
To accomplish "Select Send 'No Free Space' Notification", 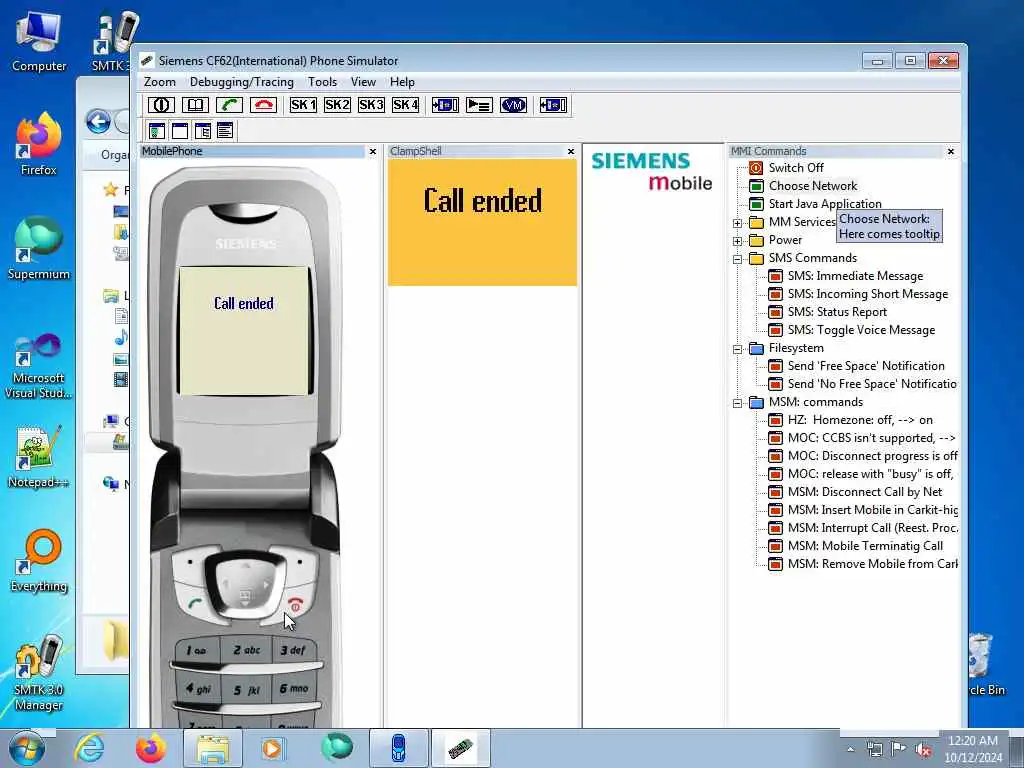I will pyautogui.click(x=871, y=384).
